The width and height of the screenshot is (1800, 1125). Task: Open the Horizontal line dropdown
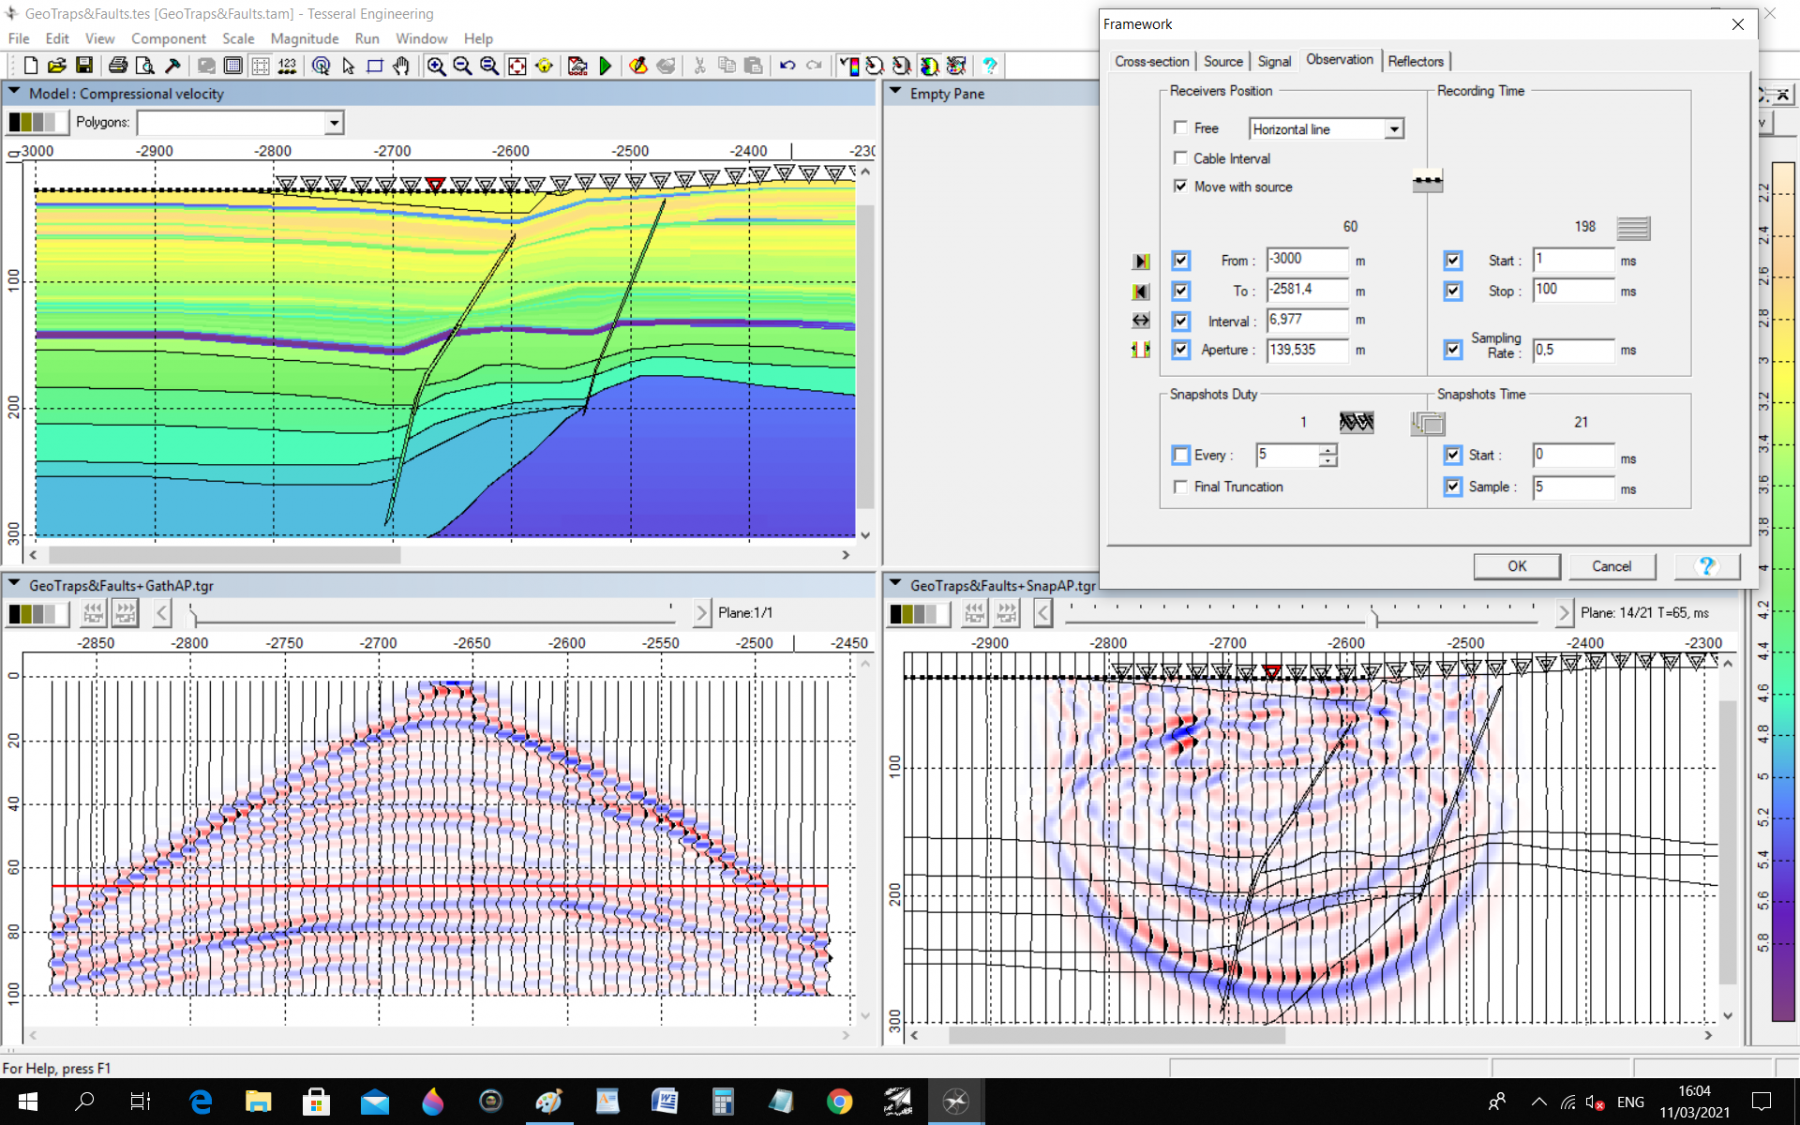[x=1393, y=129]
